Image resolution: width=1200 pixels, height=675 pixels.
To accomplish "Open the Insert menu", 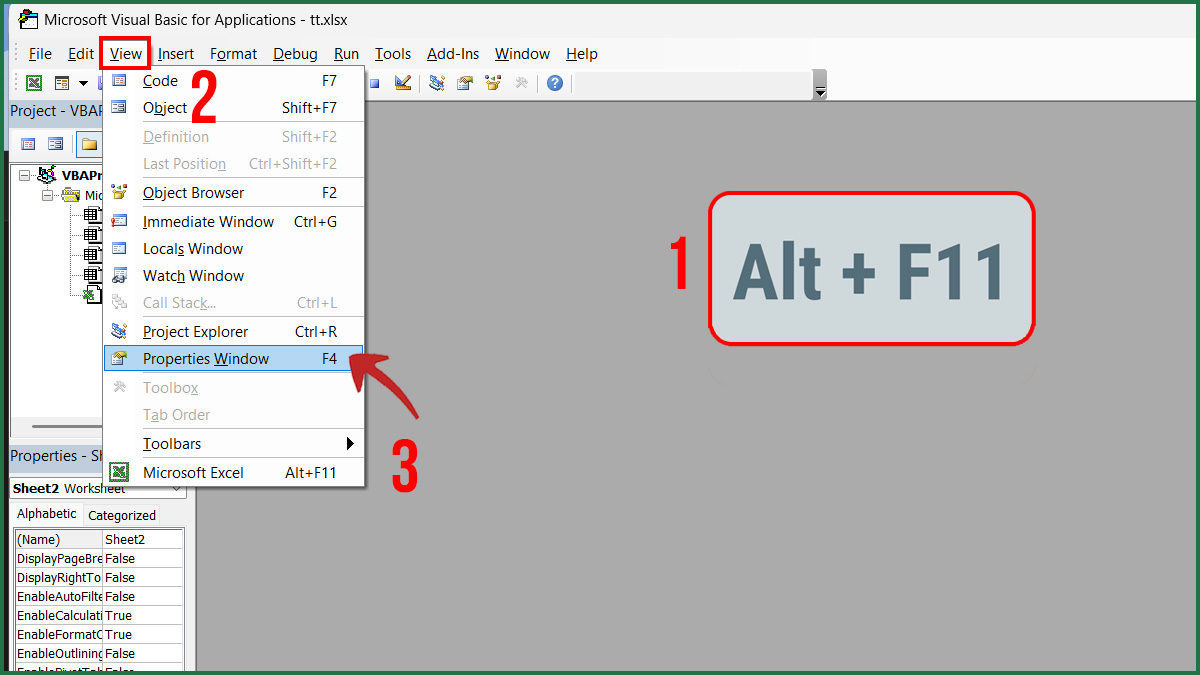I will tap(176, 53).
